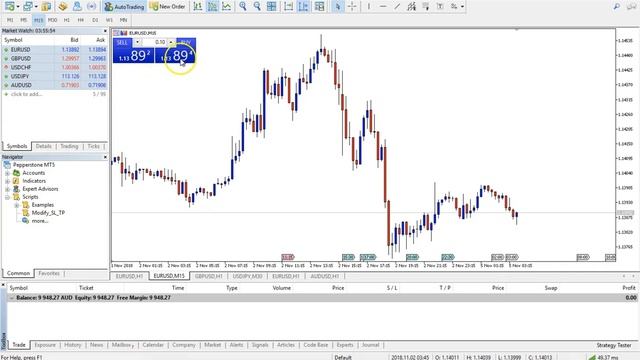
Task: Zoom in on the chart
Action: (x=243, y=7)
